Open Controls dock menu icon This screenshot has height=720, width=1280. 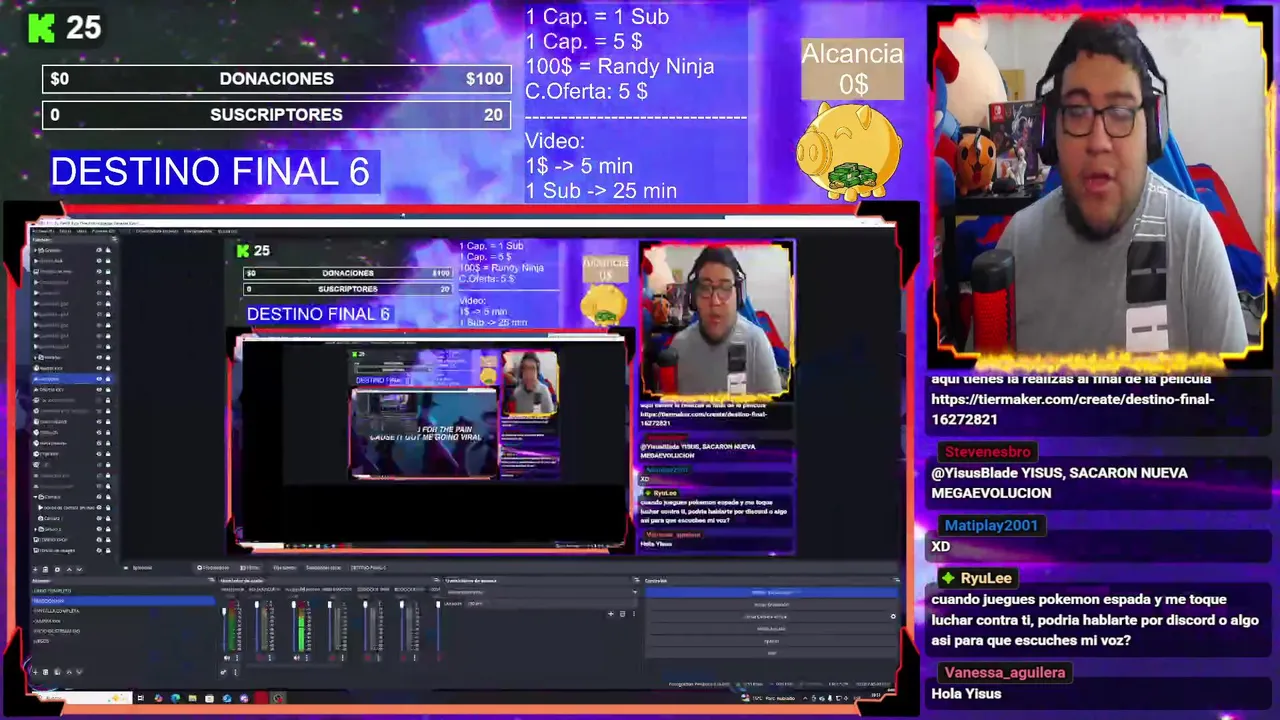coord(896,580)
